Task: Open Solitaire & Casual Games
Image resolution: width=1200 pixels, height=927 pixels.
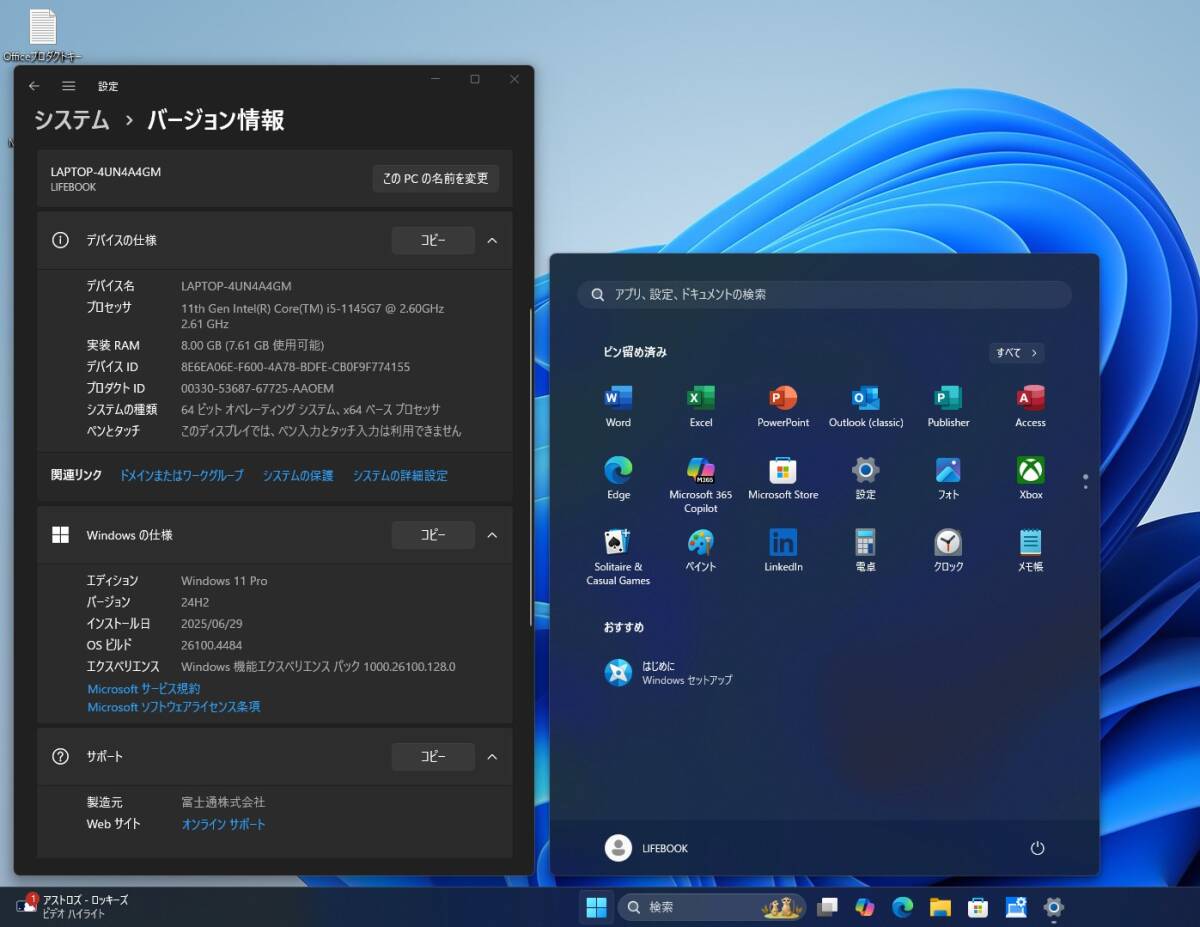Action: click(618, 557)
